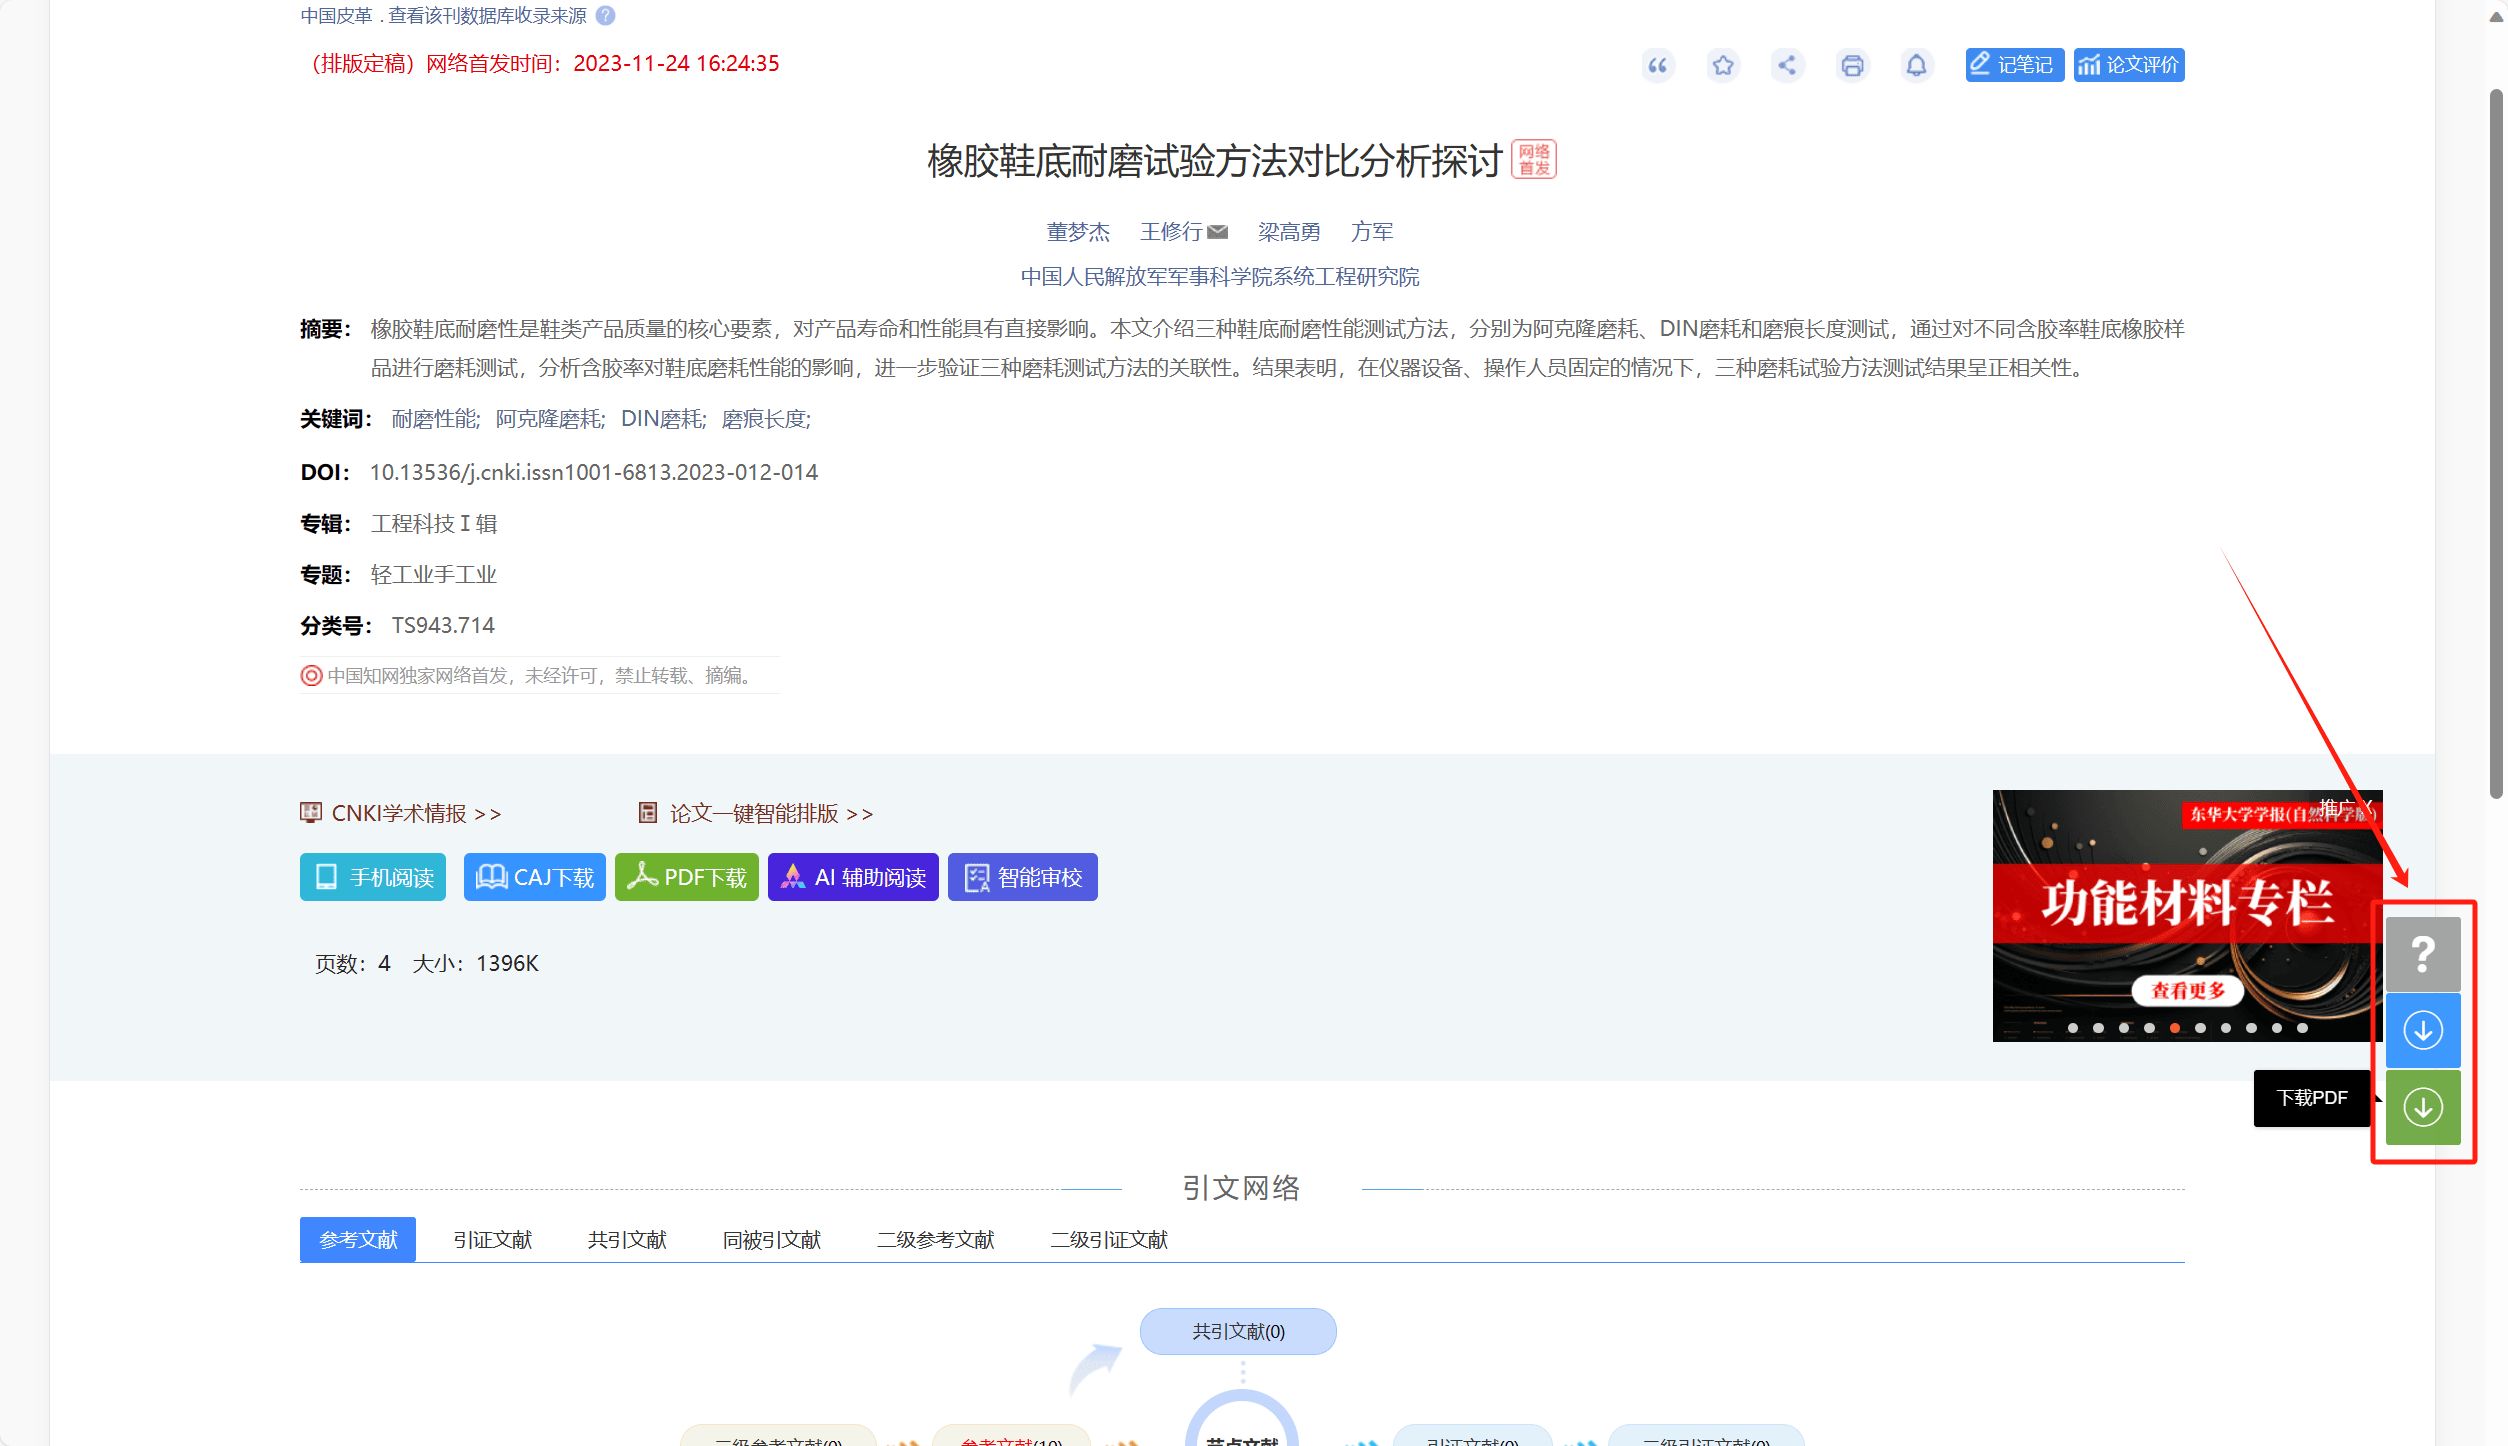This screenshot has width=2508, height=1446.
Task: Click the green circular download arrow
Action: click(2422, 1106)
